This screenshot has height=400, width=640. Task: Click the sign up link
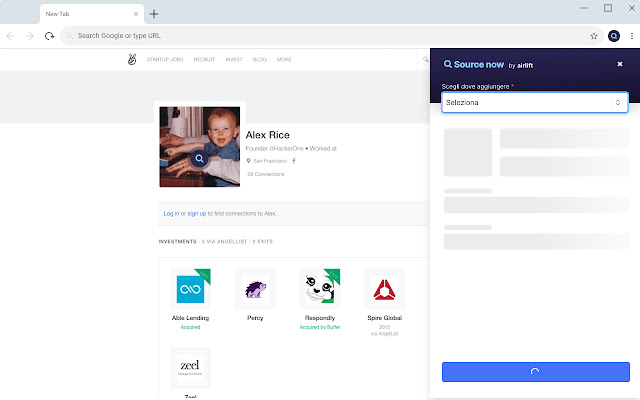197,213
